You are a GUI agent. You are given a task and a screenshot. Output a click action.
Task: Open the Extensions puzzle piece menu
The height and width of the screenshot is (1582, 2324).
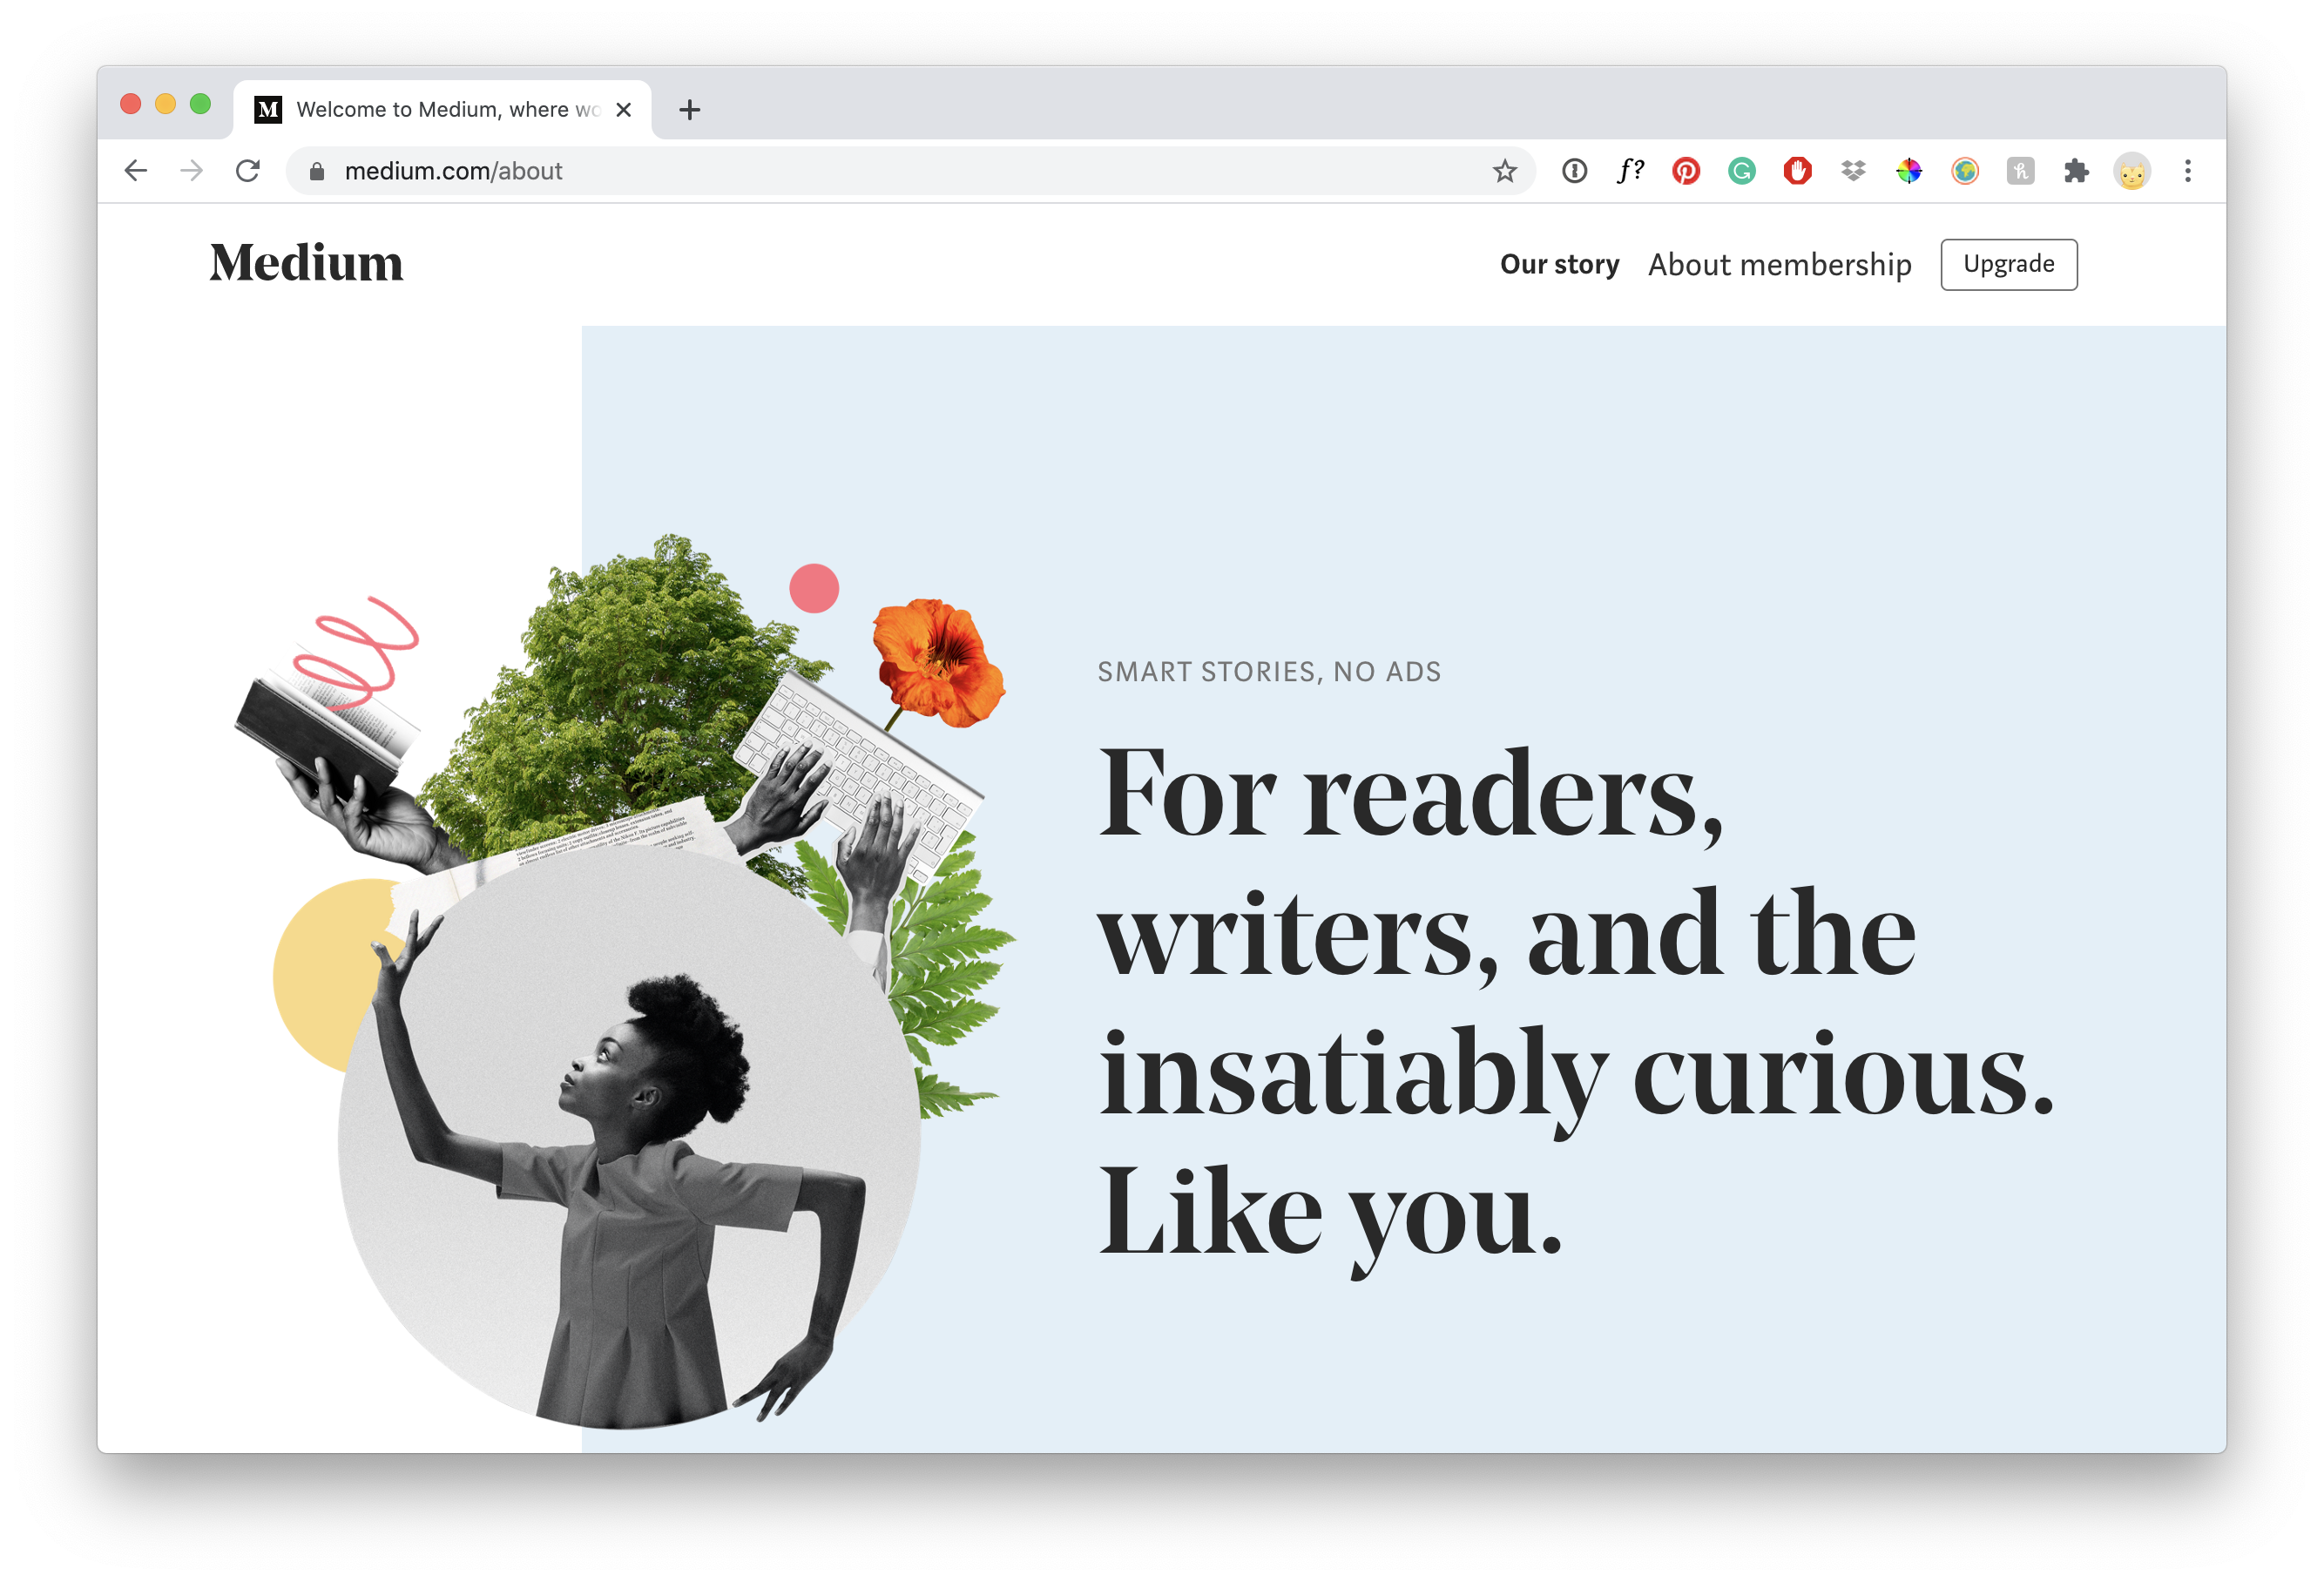point(2076,171)
